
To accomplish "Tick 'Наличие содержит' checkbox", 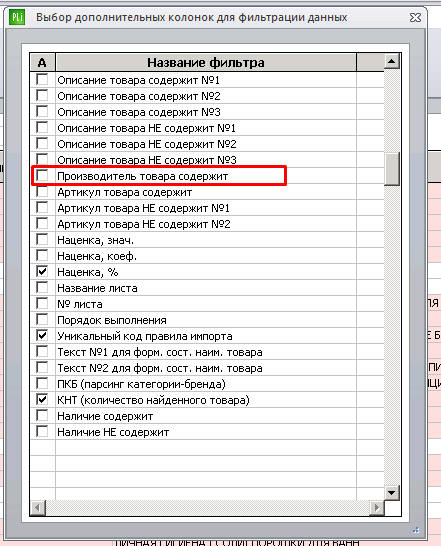I will [42, 415].
